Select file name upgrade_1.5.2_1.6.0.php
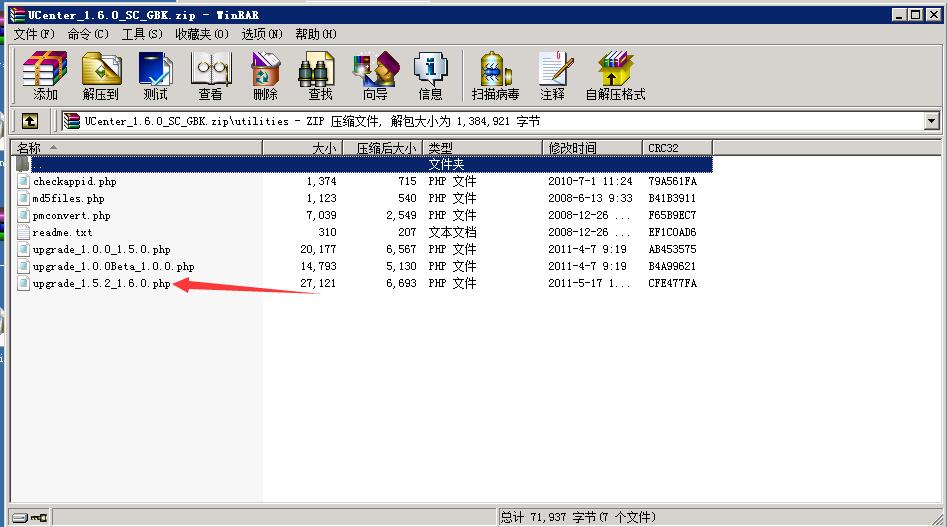The height and width of the screenshot is (527, 947). [101, 283]
